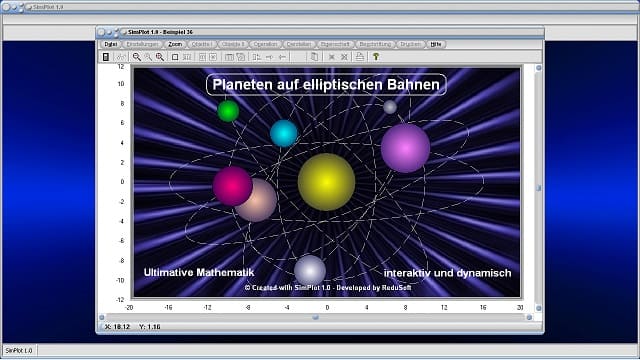The height and width of the screenshot is (360, 640).
Task: Click the greyed table window icon
Action: [229, 57]
